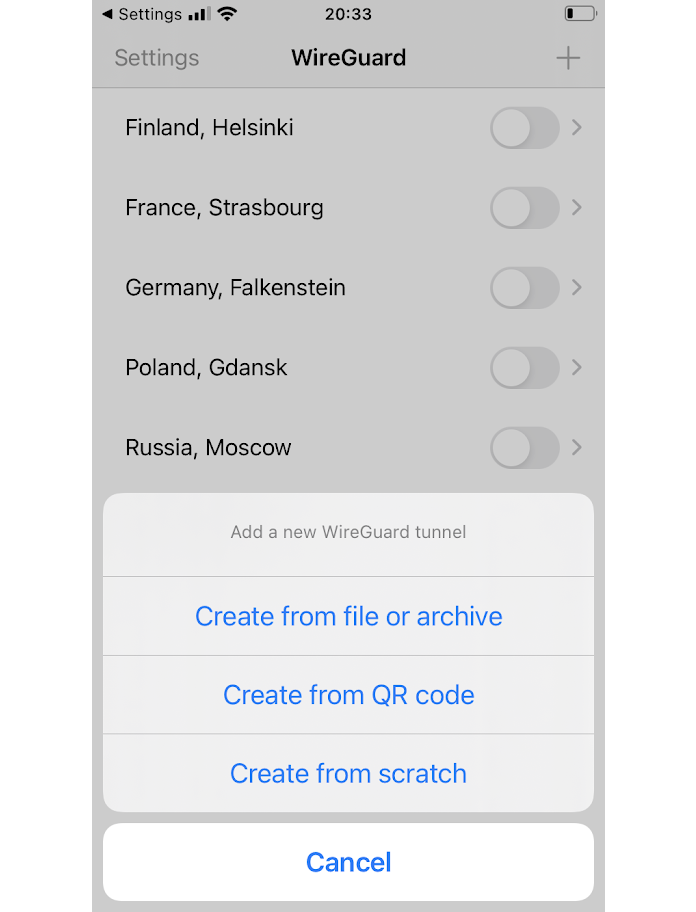This screenshot has height=912, width=696.
Task: Choose Create from QR code
Action: point(348,695)
